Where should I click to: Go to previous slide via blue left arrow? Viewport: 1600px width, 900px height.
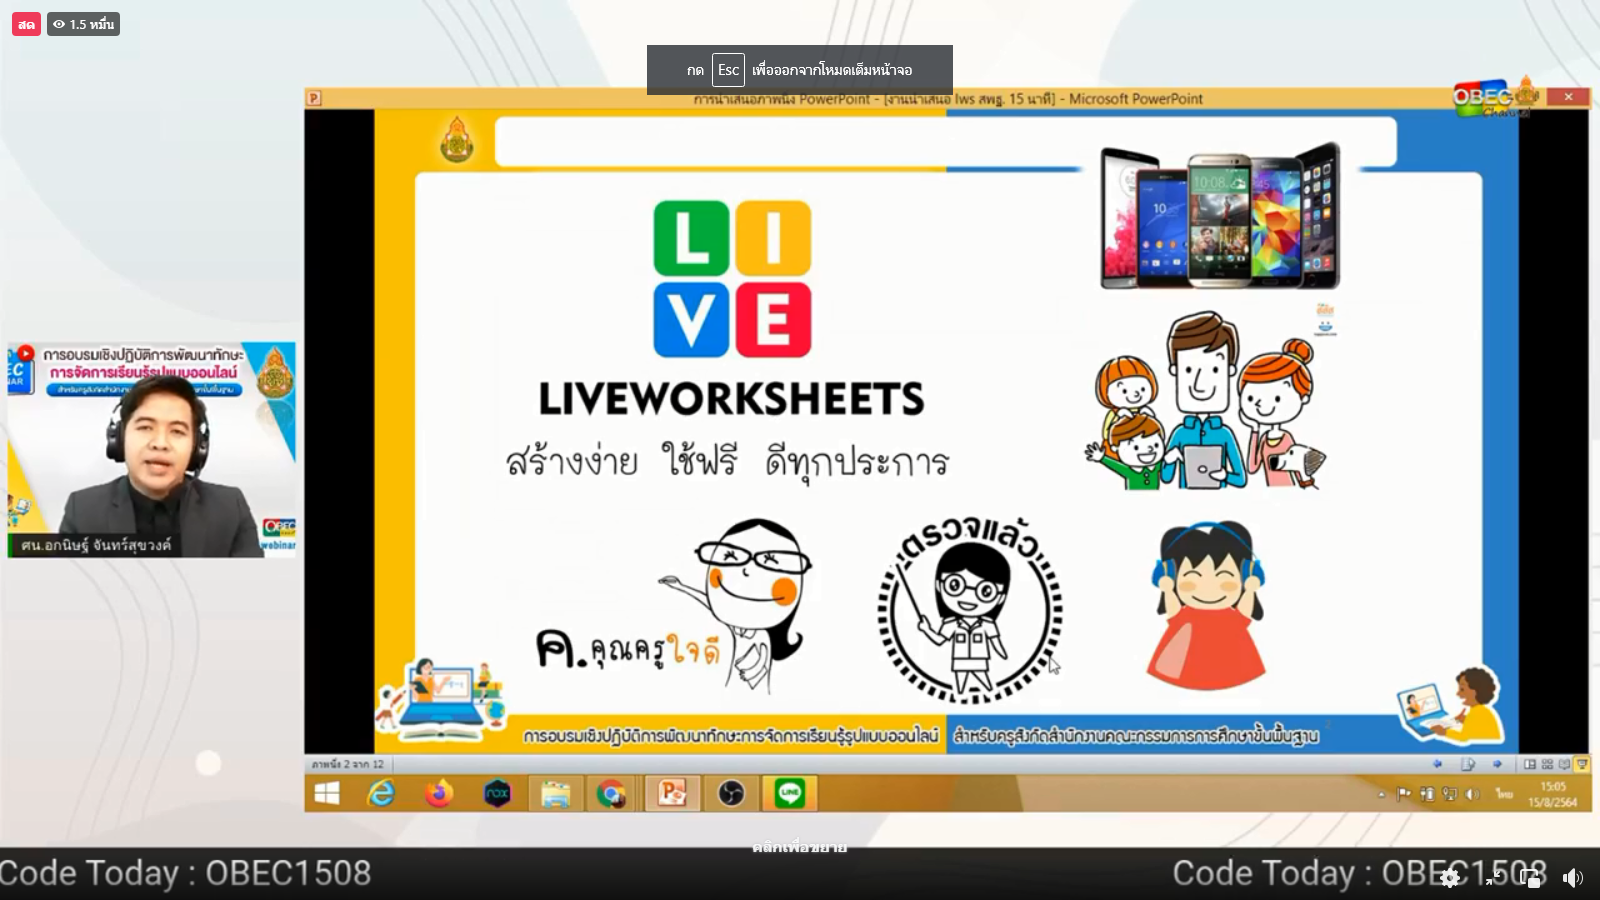click(1438, 764)
